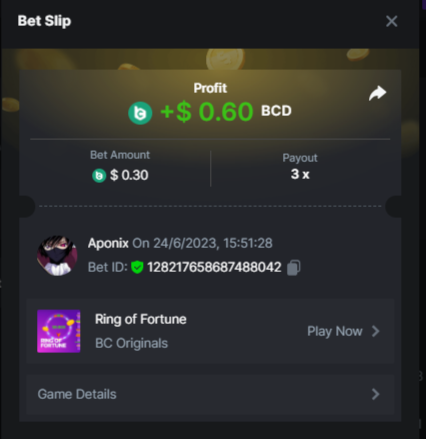Open Aponix's profile avatar

coord(57,256)
